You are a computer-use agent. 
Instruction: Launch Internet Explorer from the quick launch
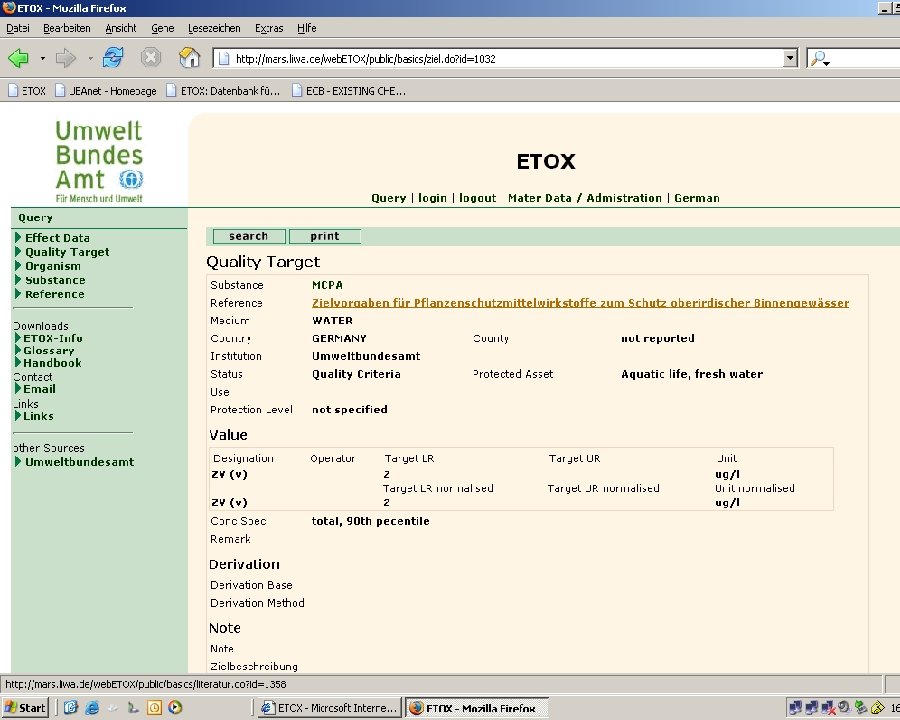point(91,707)
